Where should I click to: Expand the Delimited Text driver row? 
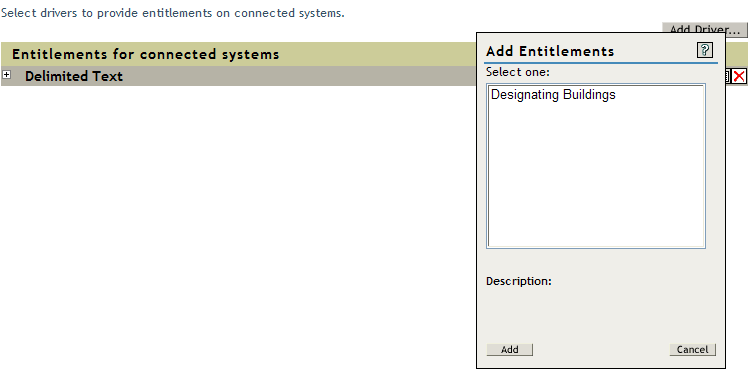click(6, 75)
